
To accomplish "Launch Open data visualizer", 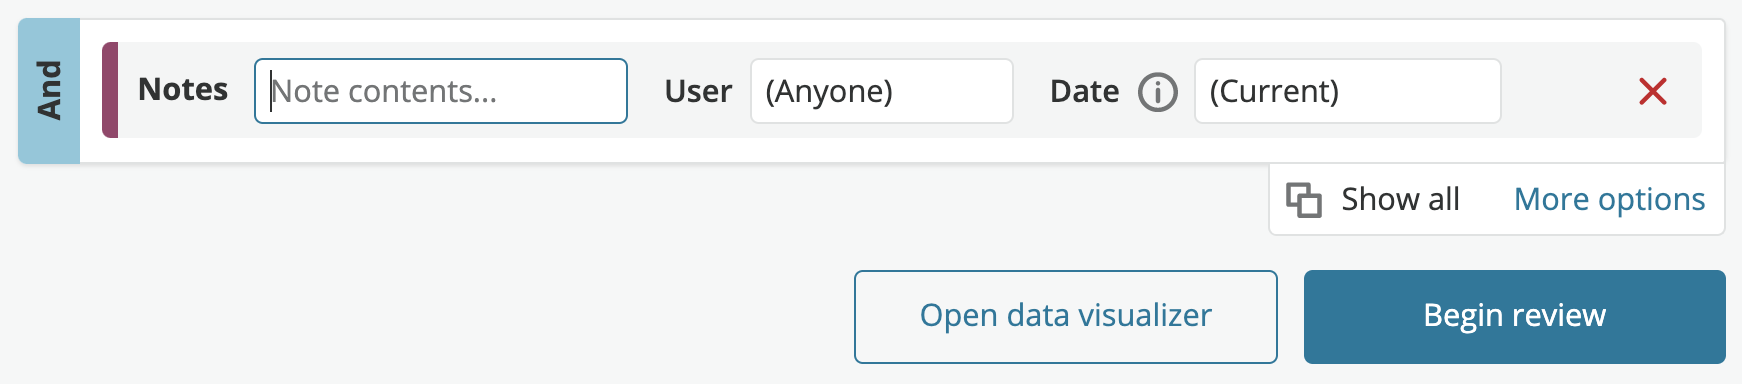I will pos(1065,316).
